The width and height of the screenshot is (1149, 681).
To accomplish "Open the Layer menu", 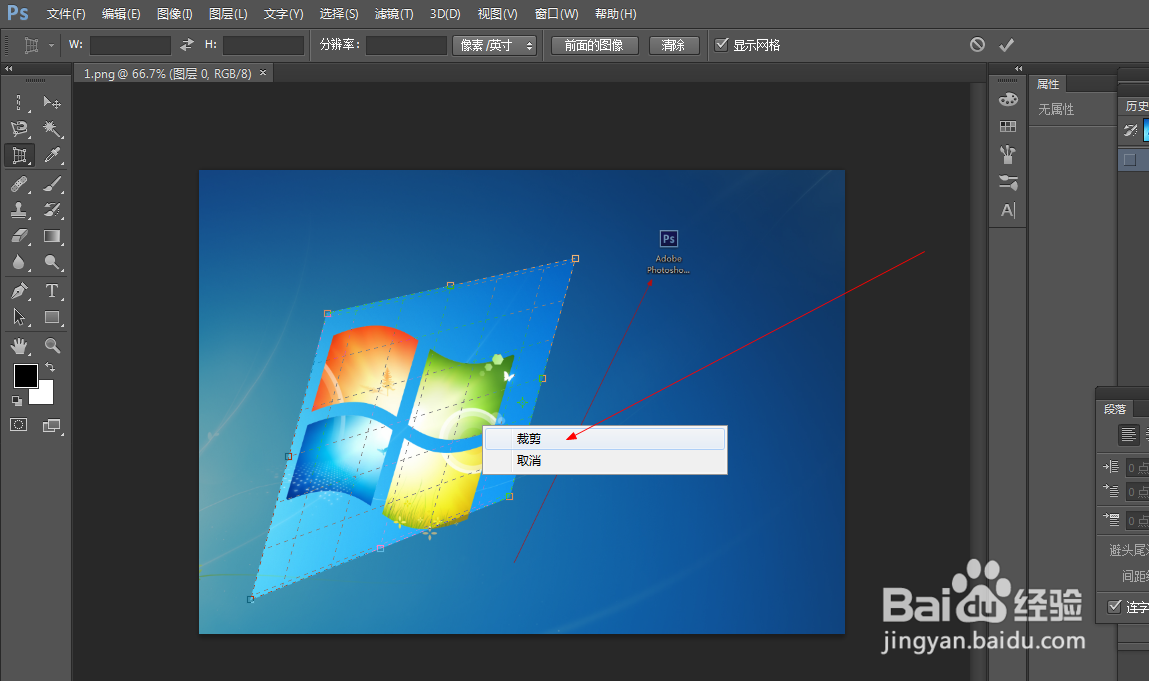I will 228,14.
